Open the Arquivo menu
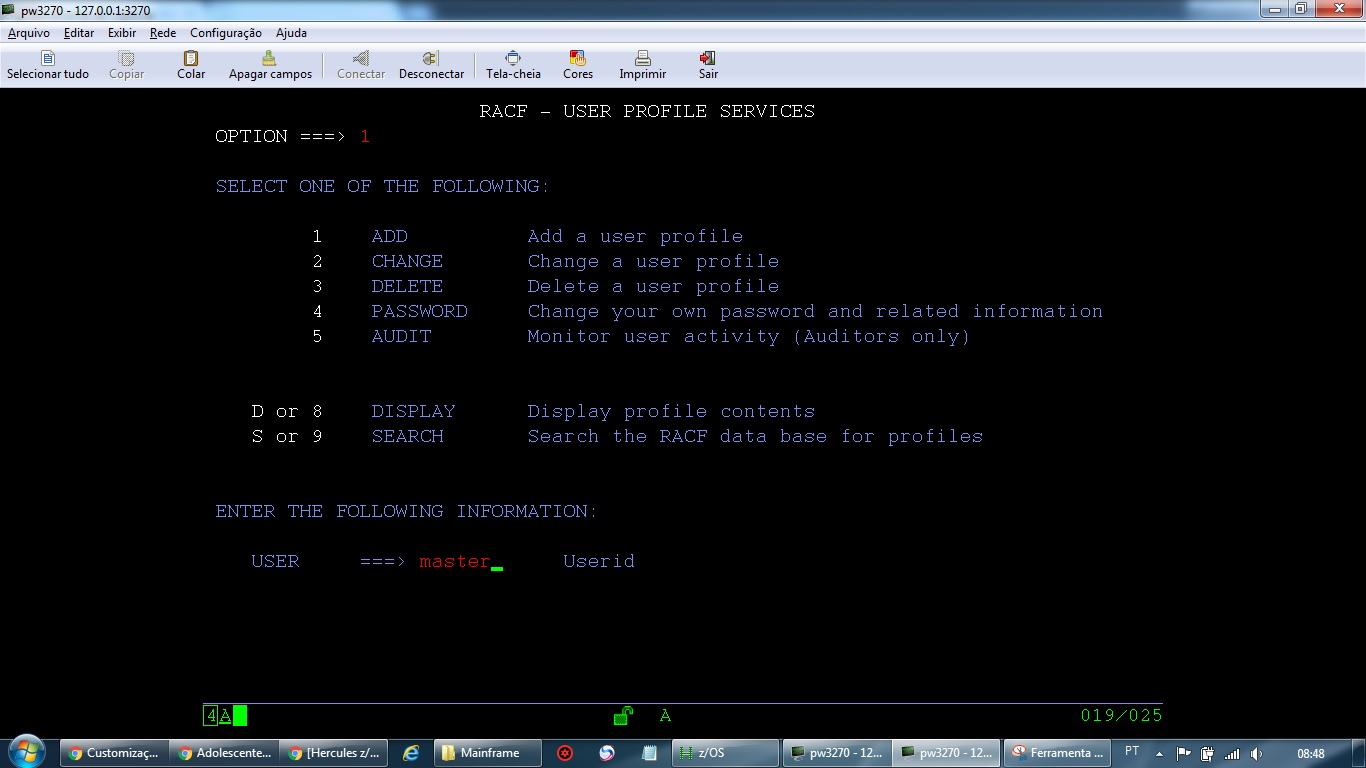This screenshot has width=1366, height=768. tap(29, 33)
